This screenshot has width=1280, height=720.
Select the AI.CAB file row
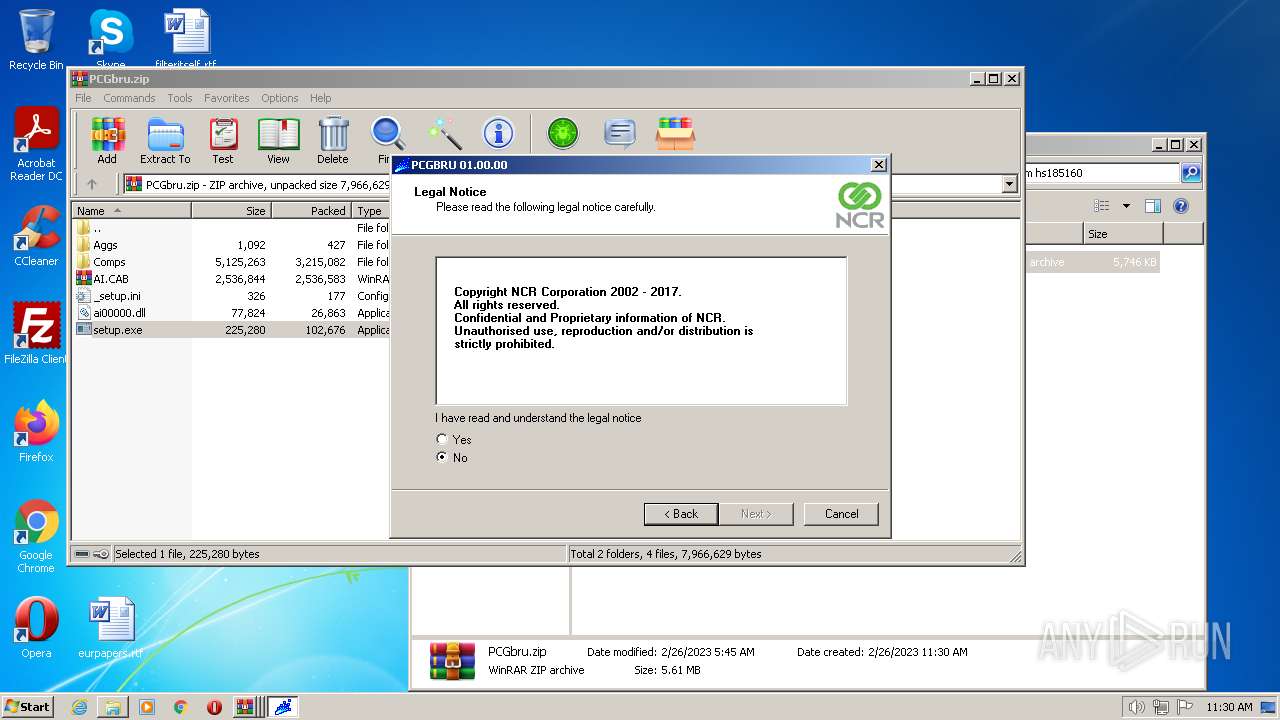pos(232,279)
